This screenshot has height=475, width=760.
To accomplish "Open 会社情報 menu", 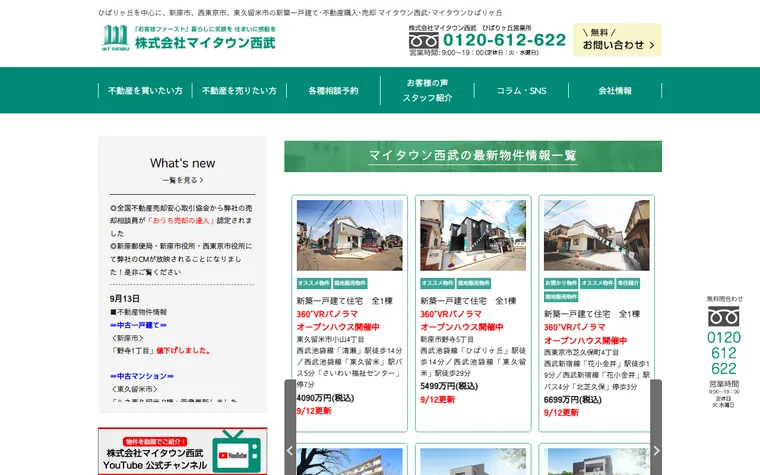I will tap(615, 91).
